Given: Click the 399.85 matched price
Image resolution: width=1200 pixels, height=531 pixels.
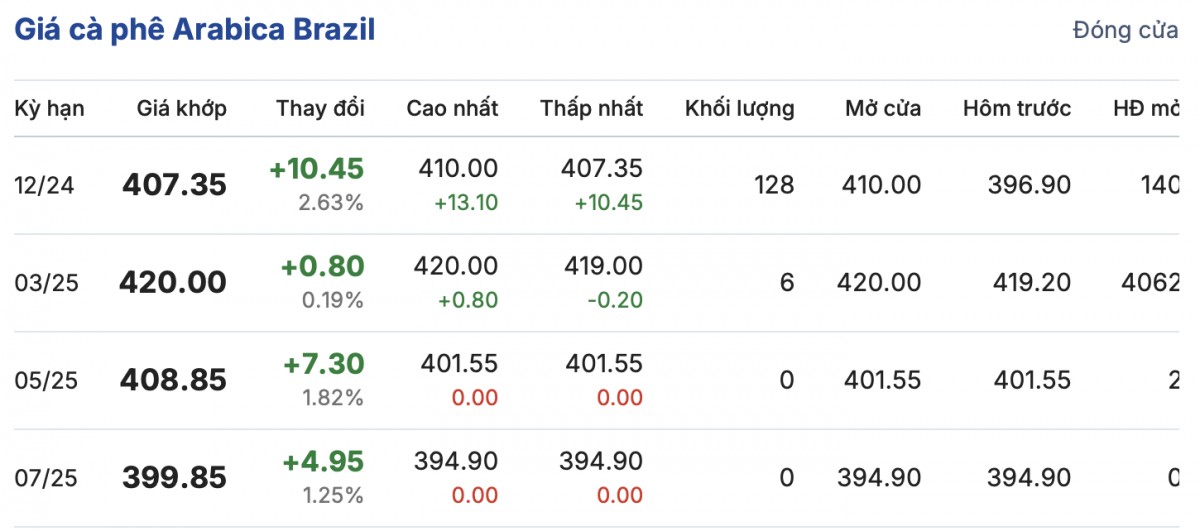Looking at the screenshot, I should (174, 478).
